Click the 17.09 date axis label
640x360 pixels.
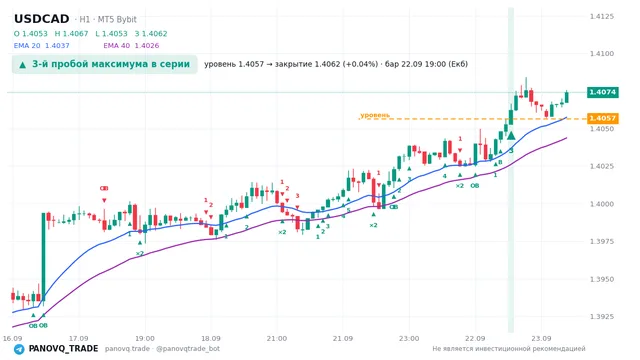click(78, 338)
